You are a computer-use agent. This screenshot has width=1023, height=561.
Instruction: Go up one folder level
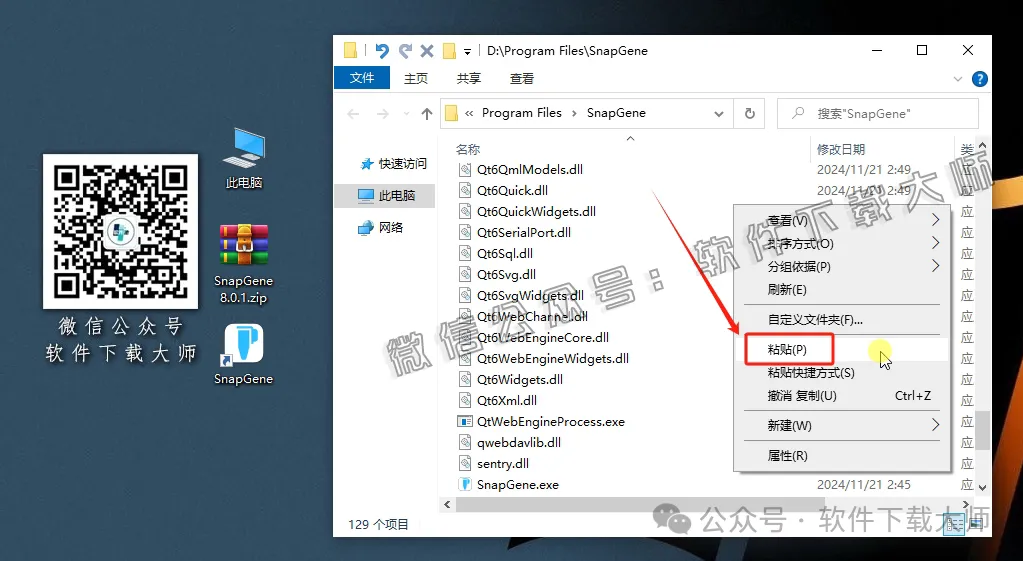427,114
